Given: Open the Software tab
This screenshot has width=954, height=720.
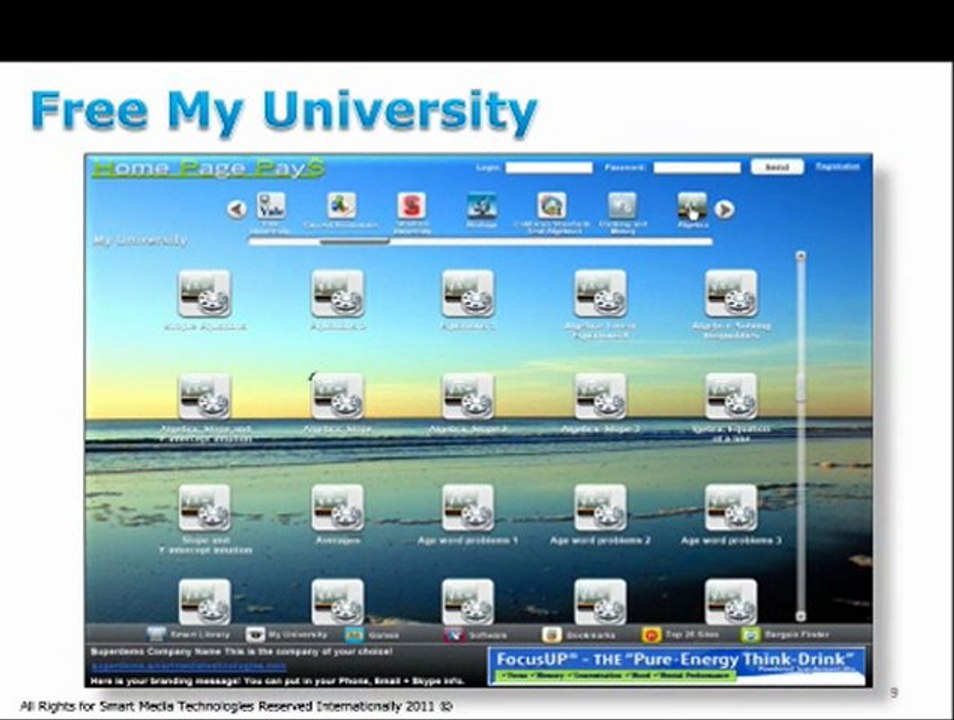Looking at the screenshot, I should 476,634.
